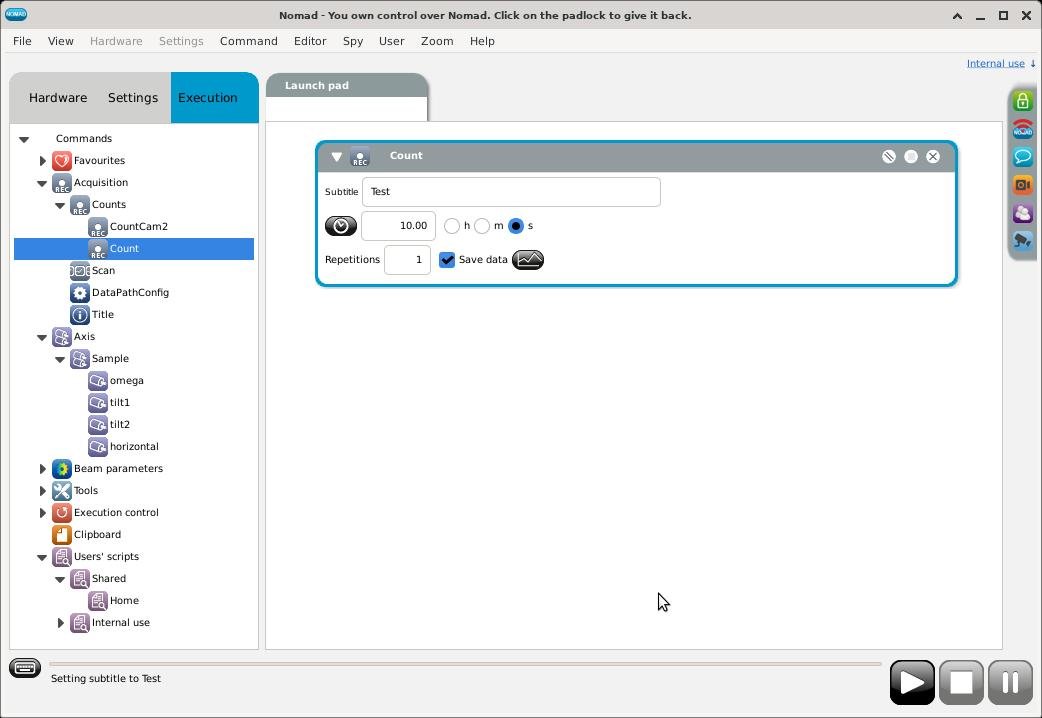Click the execution progress bar

465,664
